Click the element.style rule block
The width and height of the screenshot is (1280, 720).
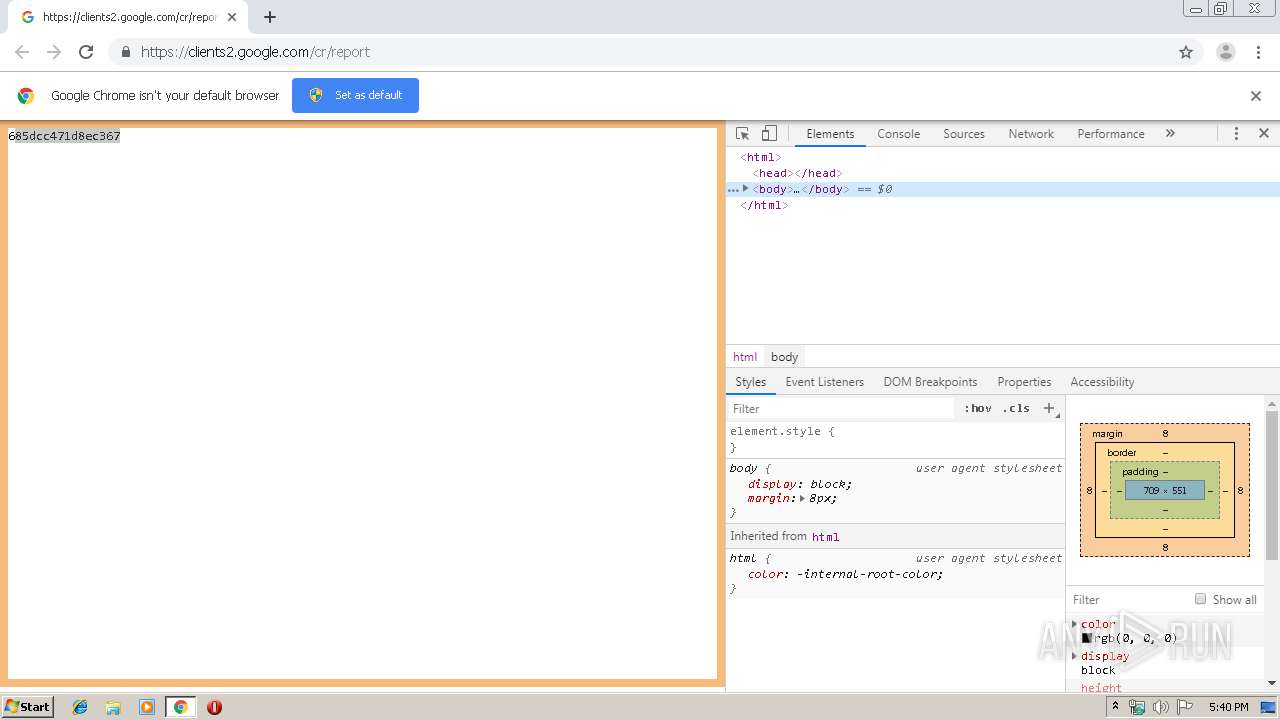pos(895,439)
